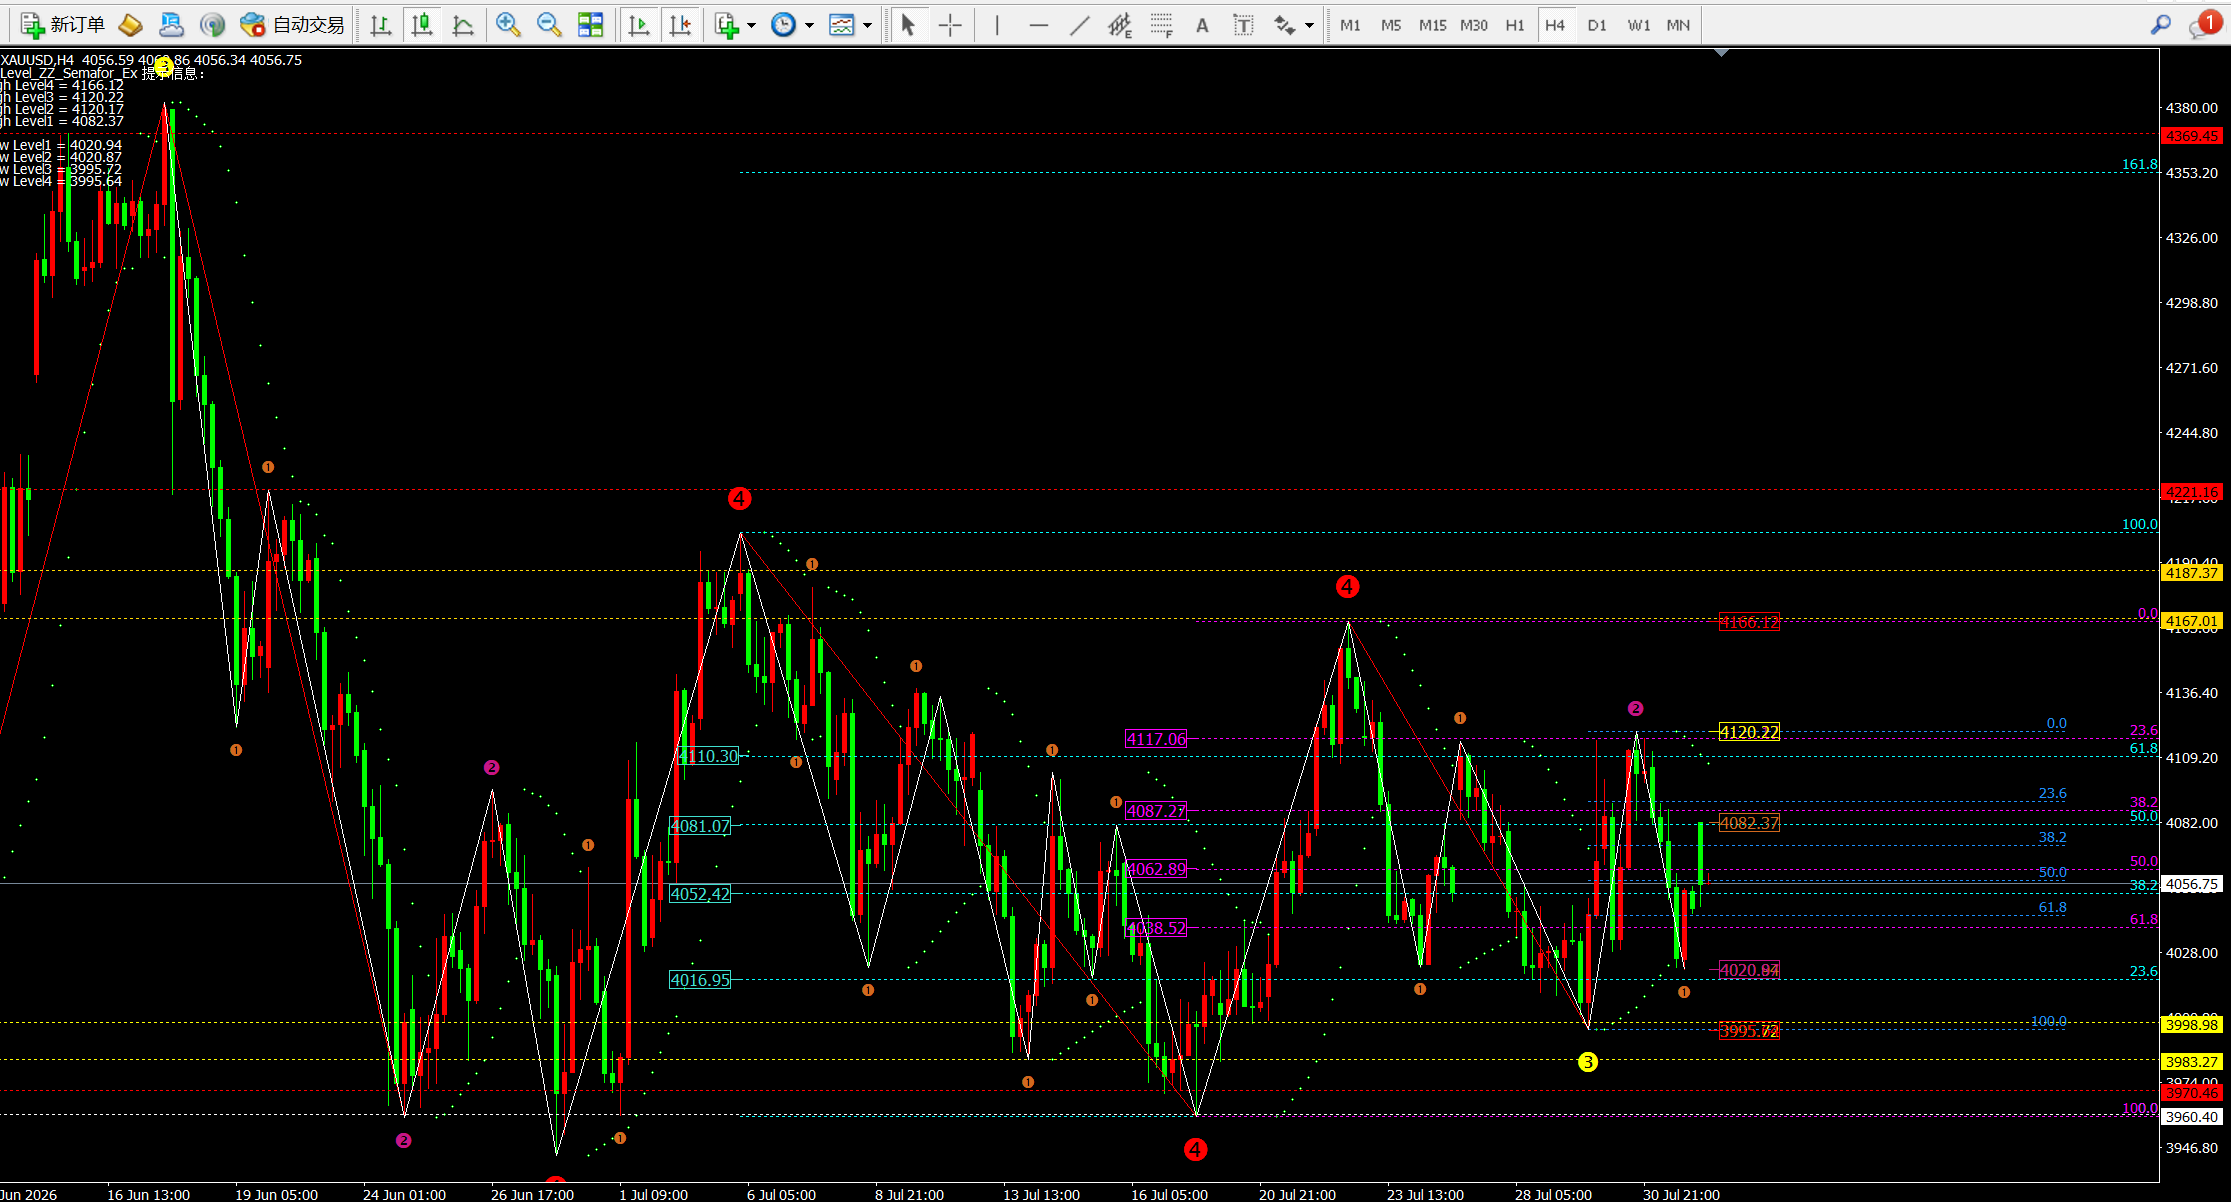Click the red 4369.45 price axis label
The height and width of the screenshot is (1202, 2231).
[x=2191, y=136]
